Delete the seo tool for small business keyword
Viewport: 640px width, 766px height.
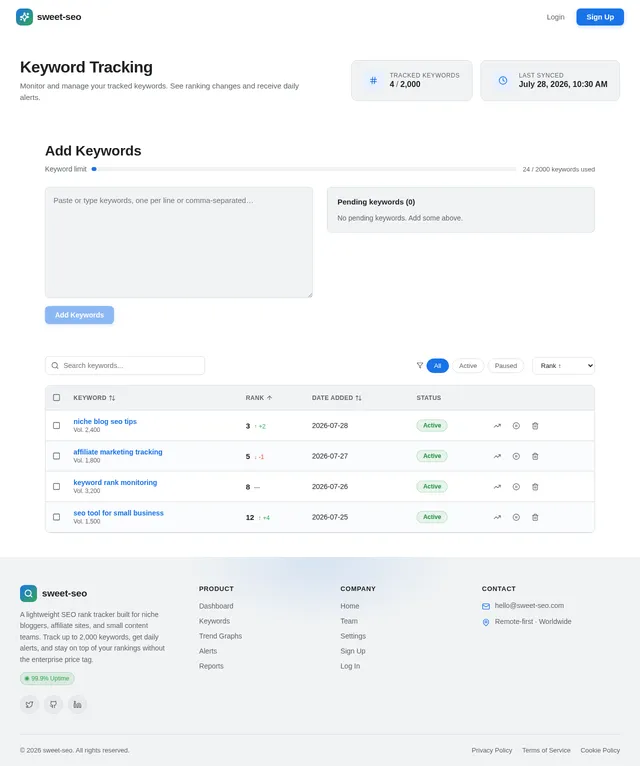point(535,517)
